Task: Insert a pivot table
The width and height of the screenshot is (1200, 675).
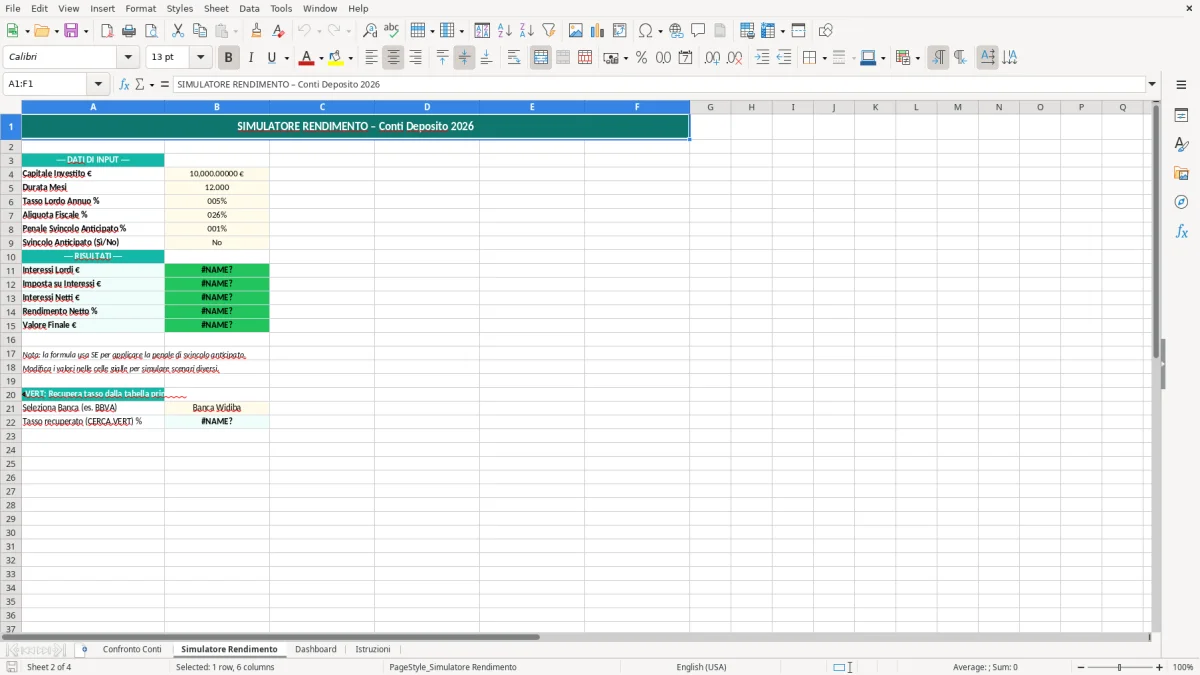Action: point(620,31)
